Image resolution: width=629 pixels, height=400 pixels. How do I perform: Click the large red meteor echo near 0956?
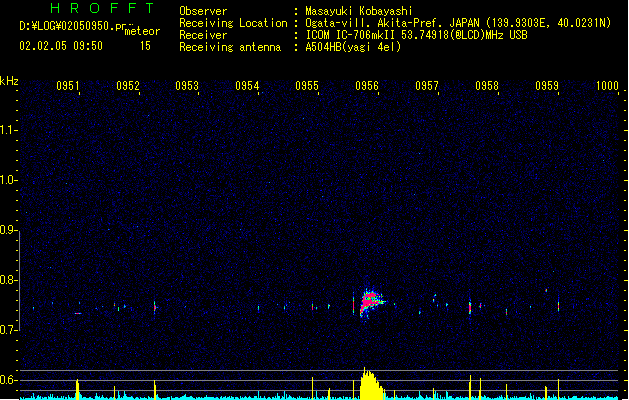coord(370,302)
